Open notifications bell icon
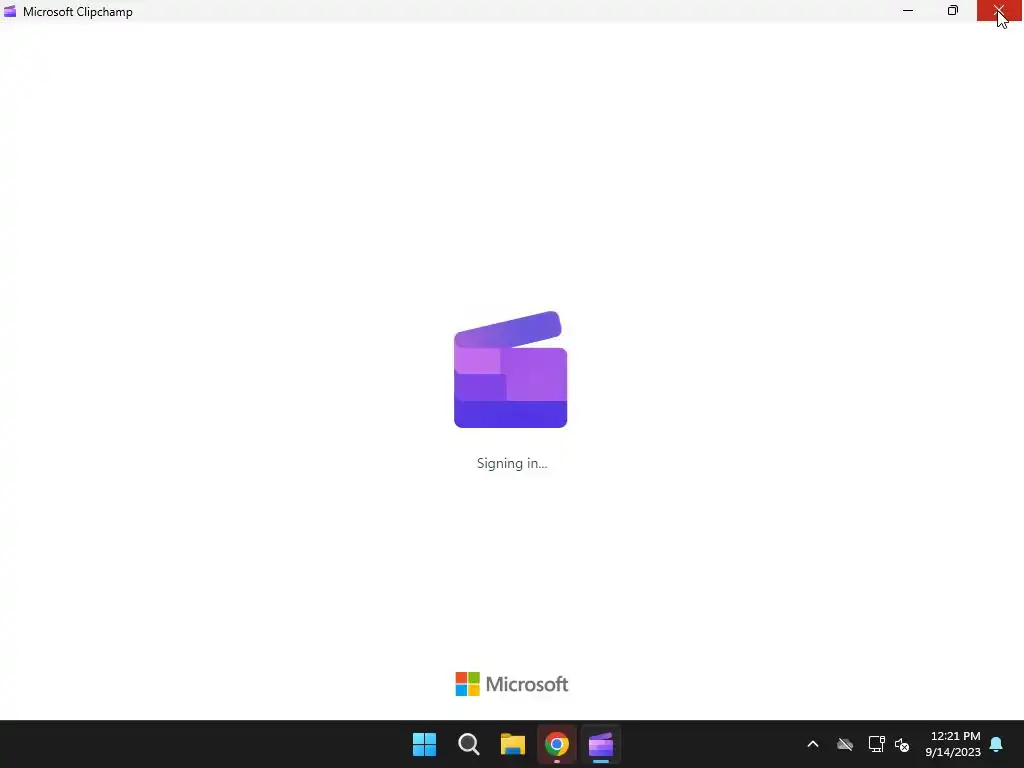1024x768 pixels. point(997,744)
